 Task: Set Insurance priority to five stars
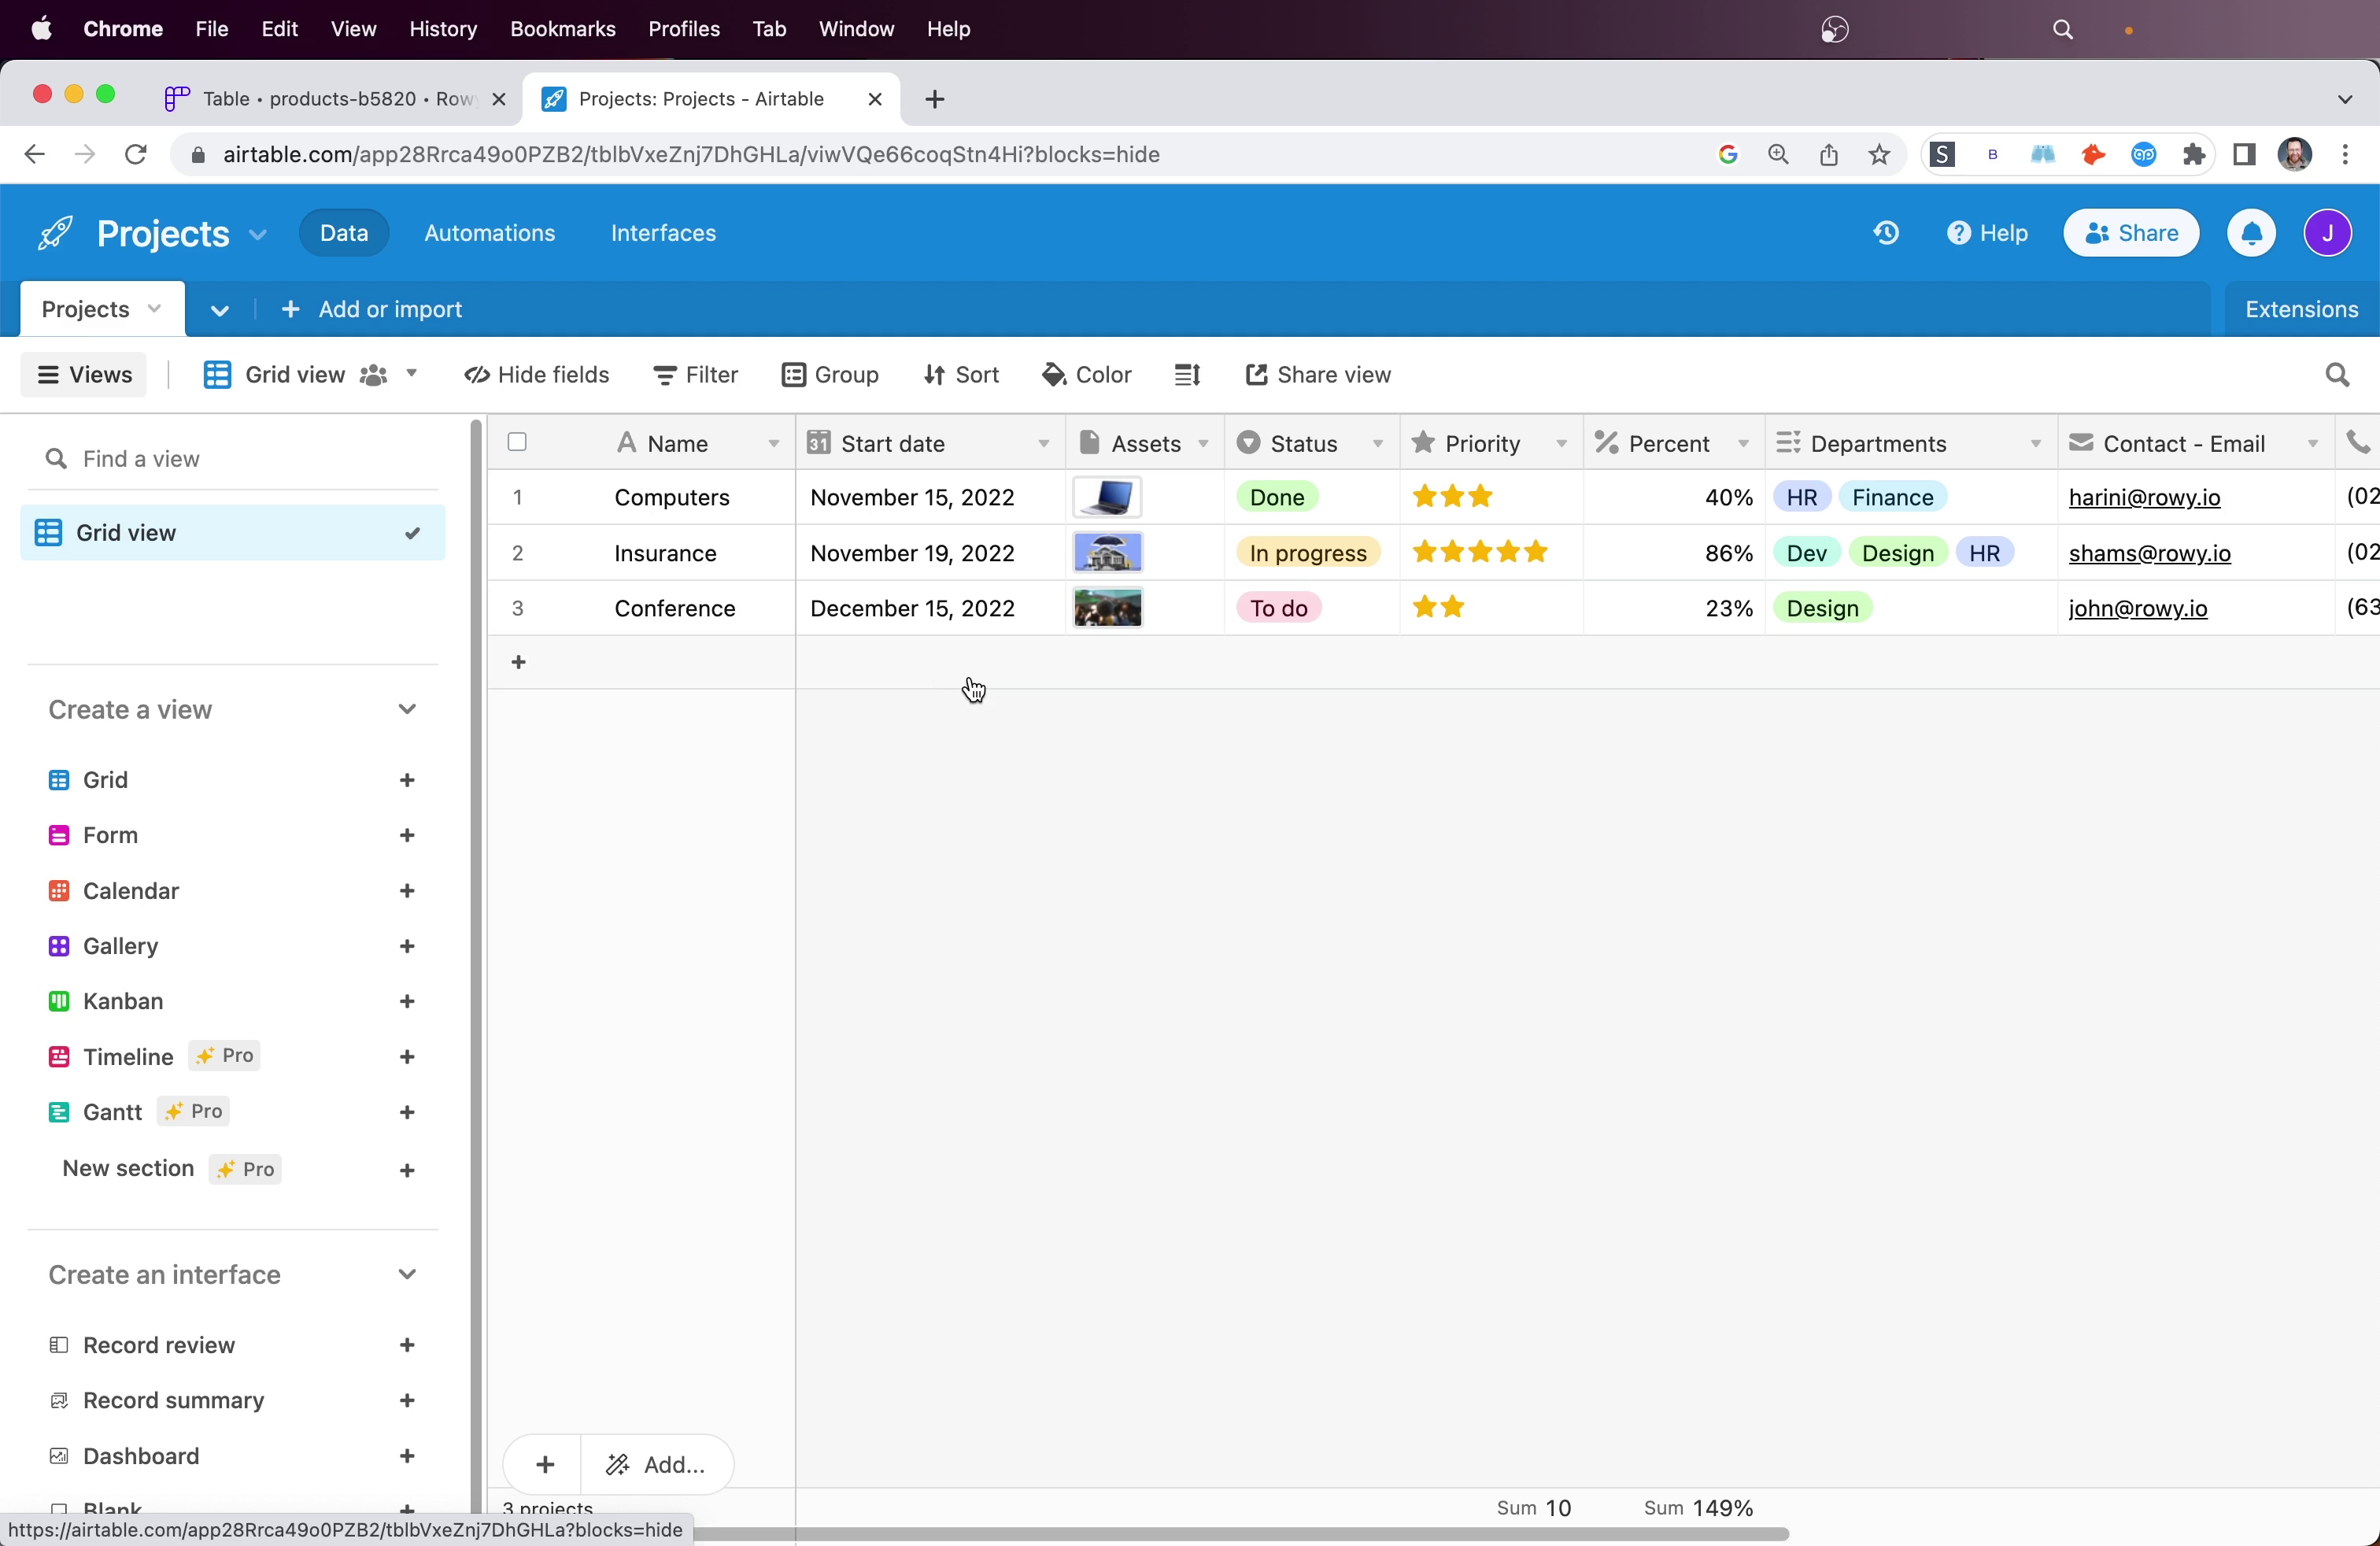click(1538, 552)
